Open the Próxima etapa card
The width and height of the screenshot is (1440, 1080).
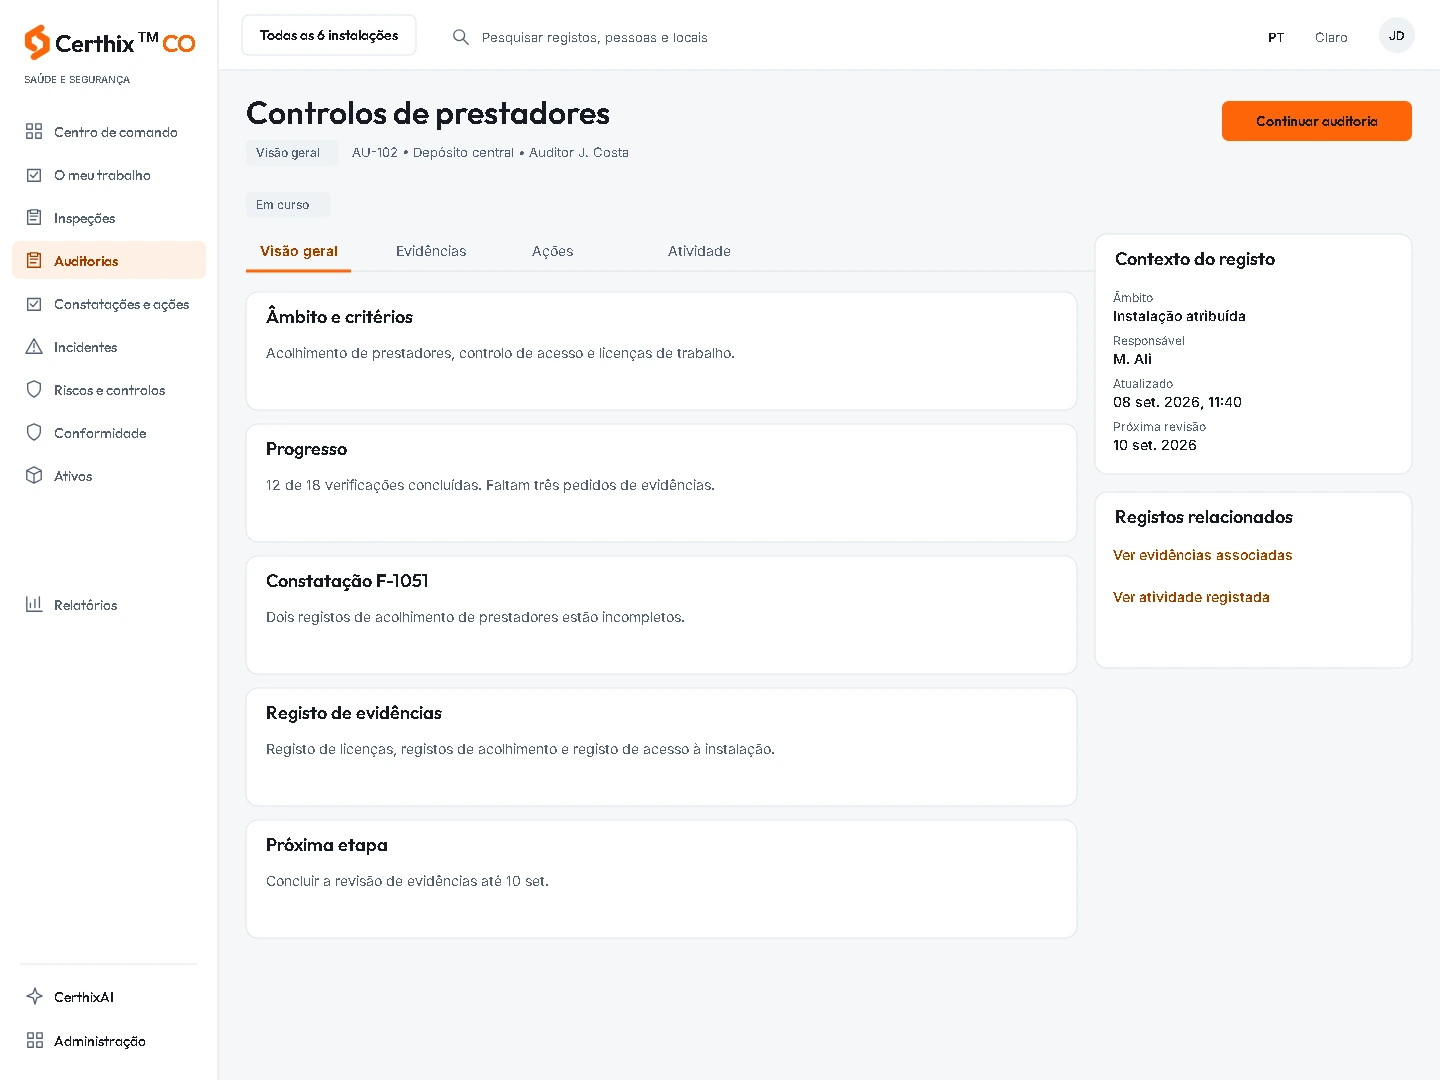661,879
